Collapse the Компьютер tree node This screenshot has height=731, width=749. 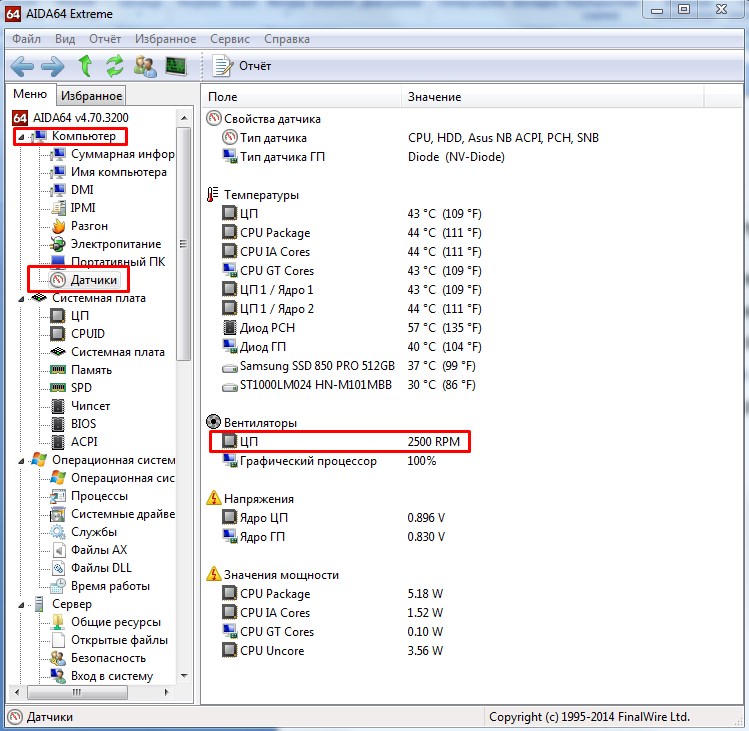pos(21,137)
